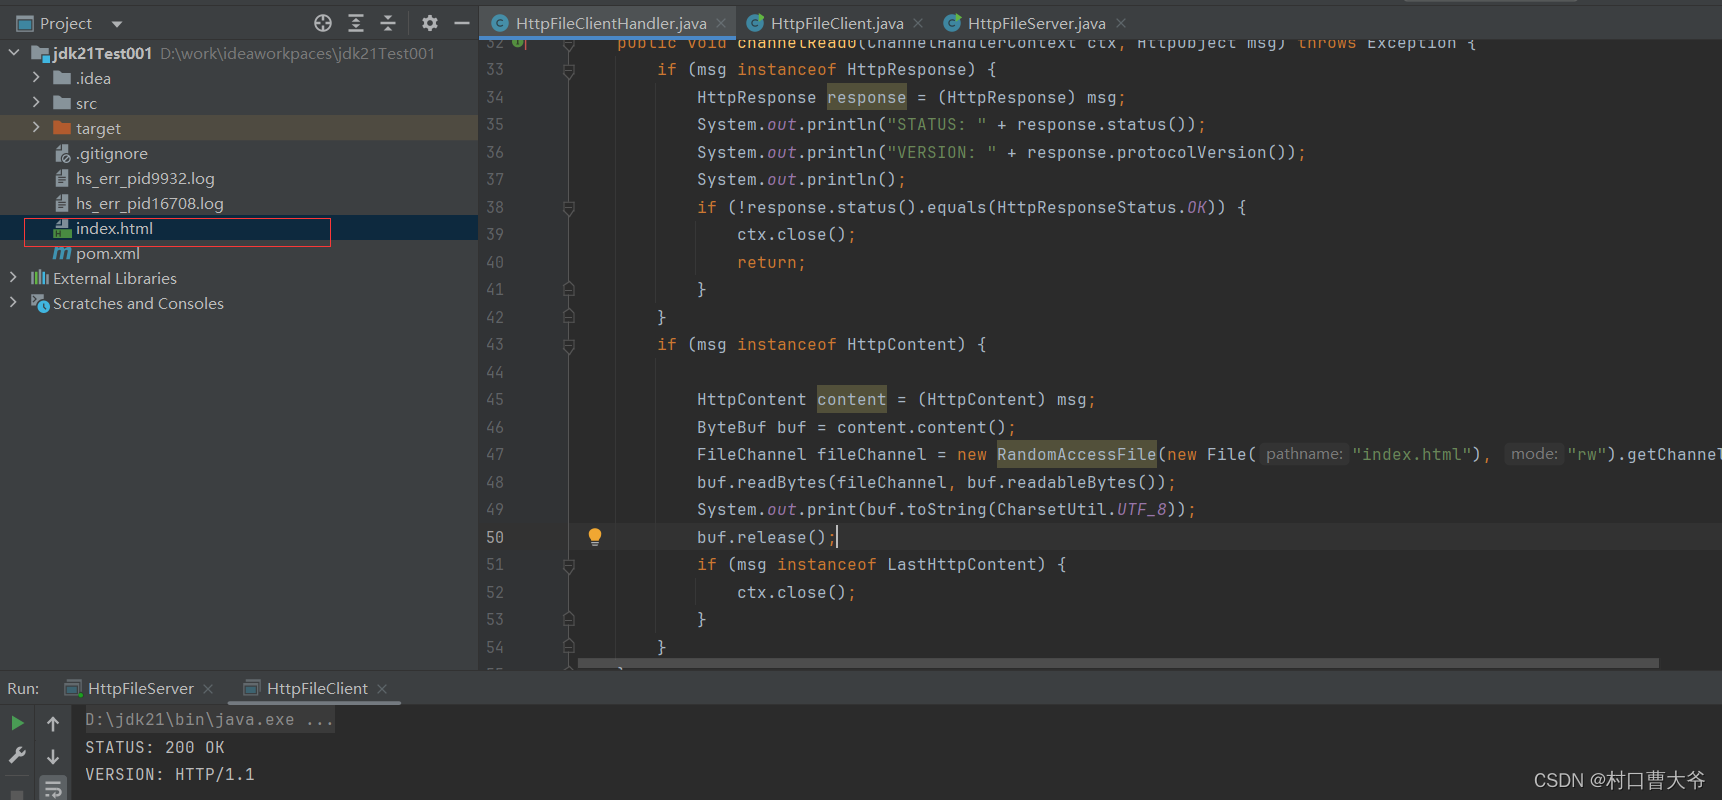Open the Project view dropdown
The height and width of the screenshot is (800, 1722).
coord(117,24)
